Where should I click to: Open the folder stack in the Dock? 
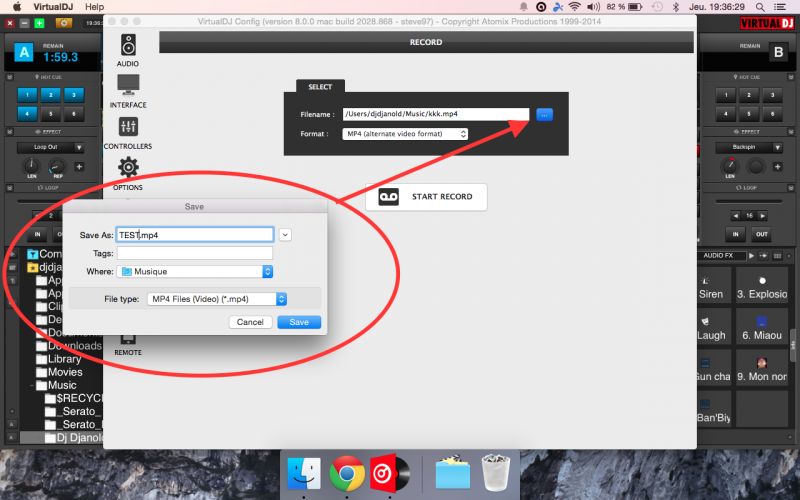(x=453, y=473)
